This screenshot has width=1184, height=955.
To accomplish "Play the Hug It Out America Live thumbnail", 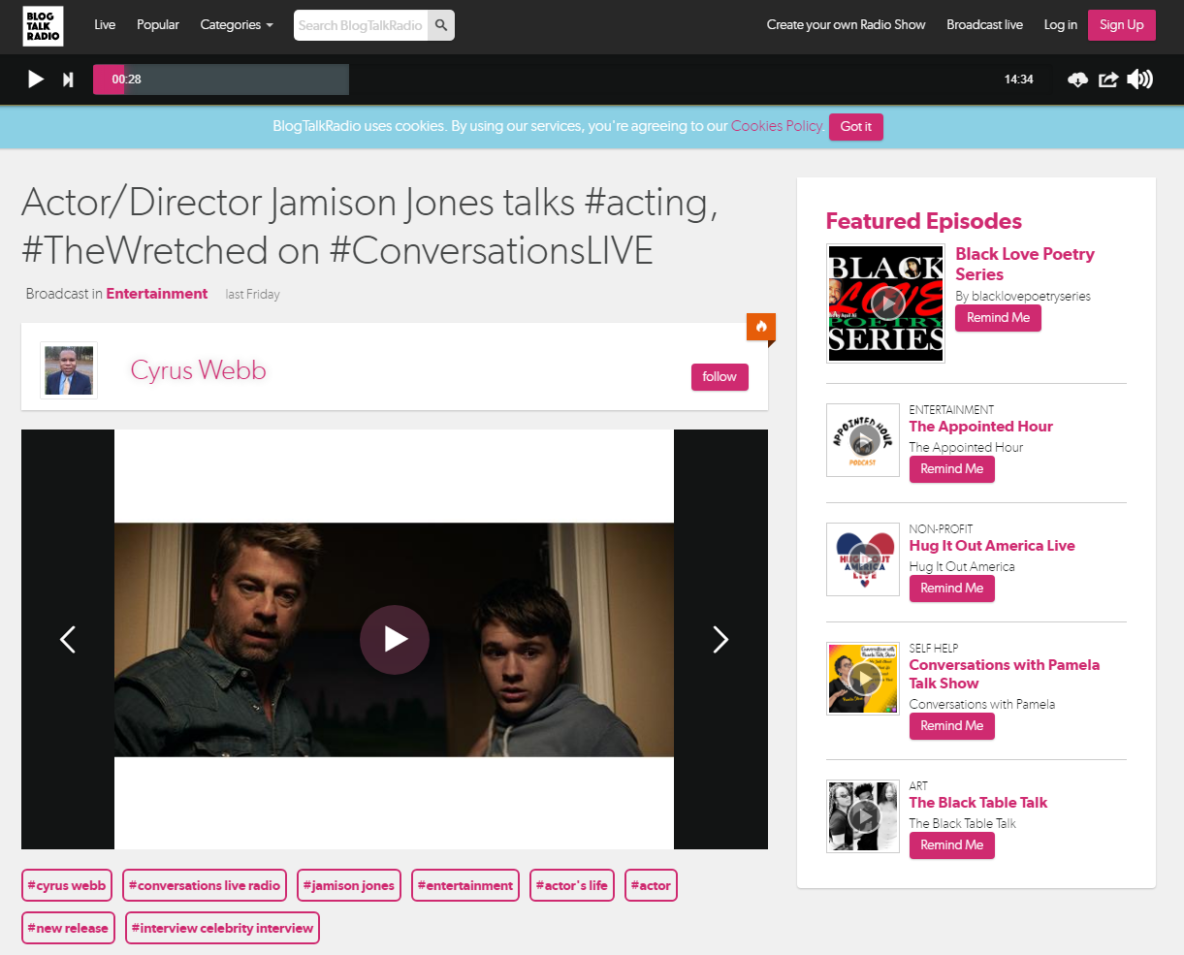I will point(863,559).
